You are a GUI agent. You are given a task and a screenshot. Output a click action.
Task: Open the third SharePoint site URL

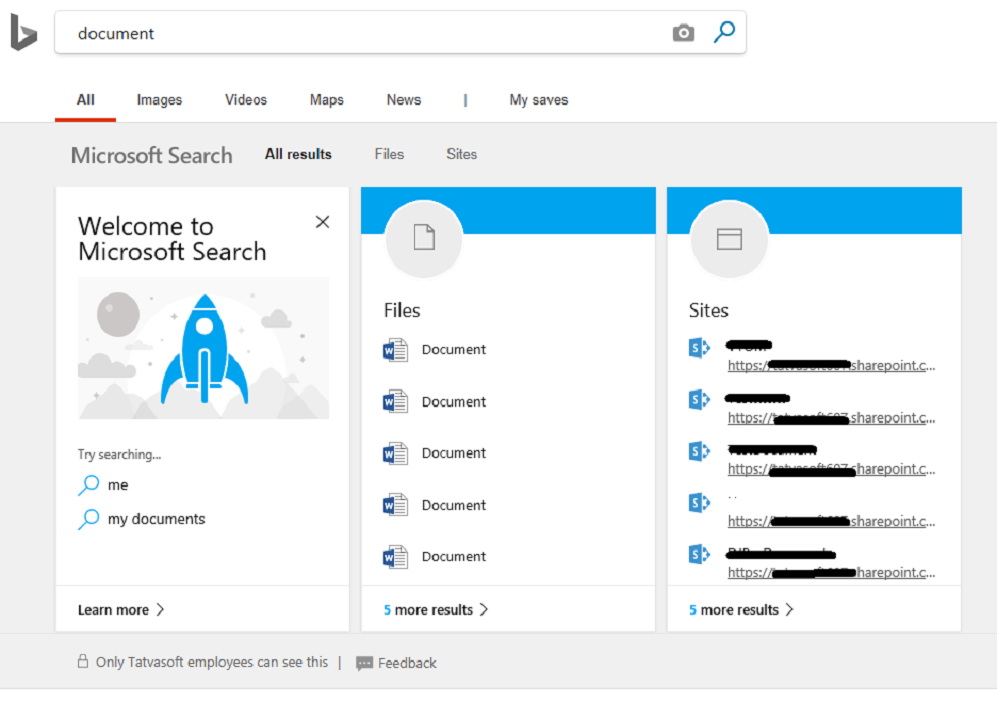click(x=831, y=469)
